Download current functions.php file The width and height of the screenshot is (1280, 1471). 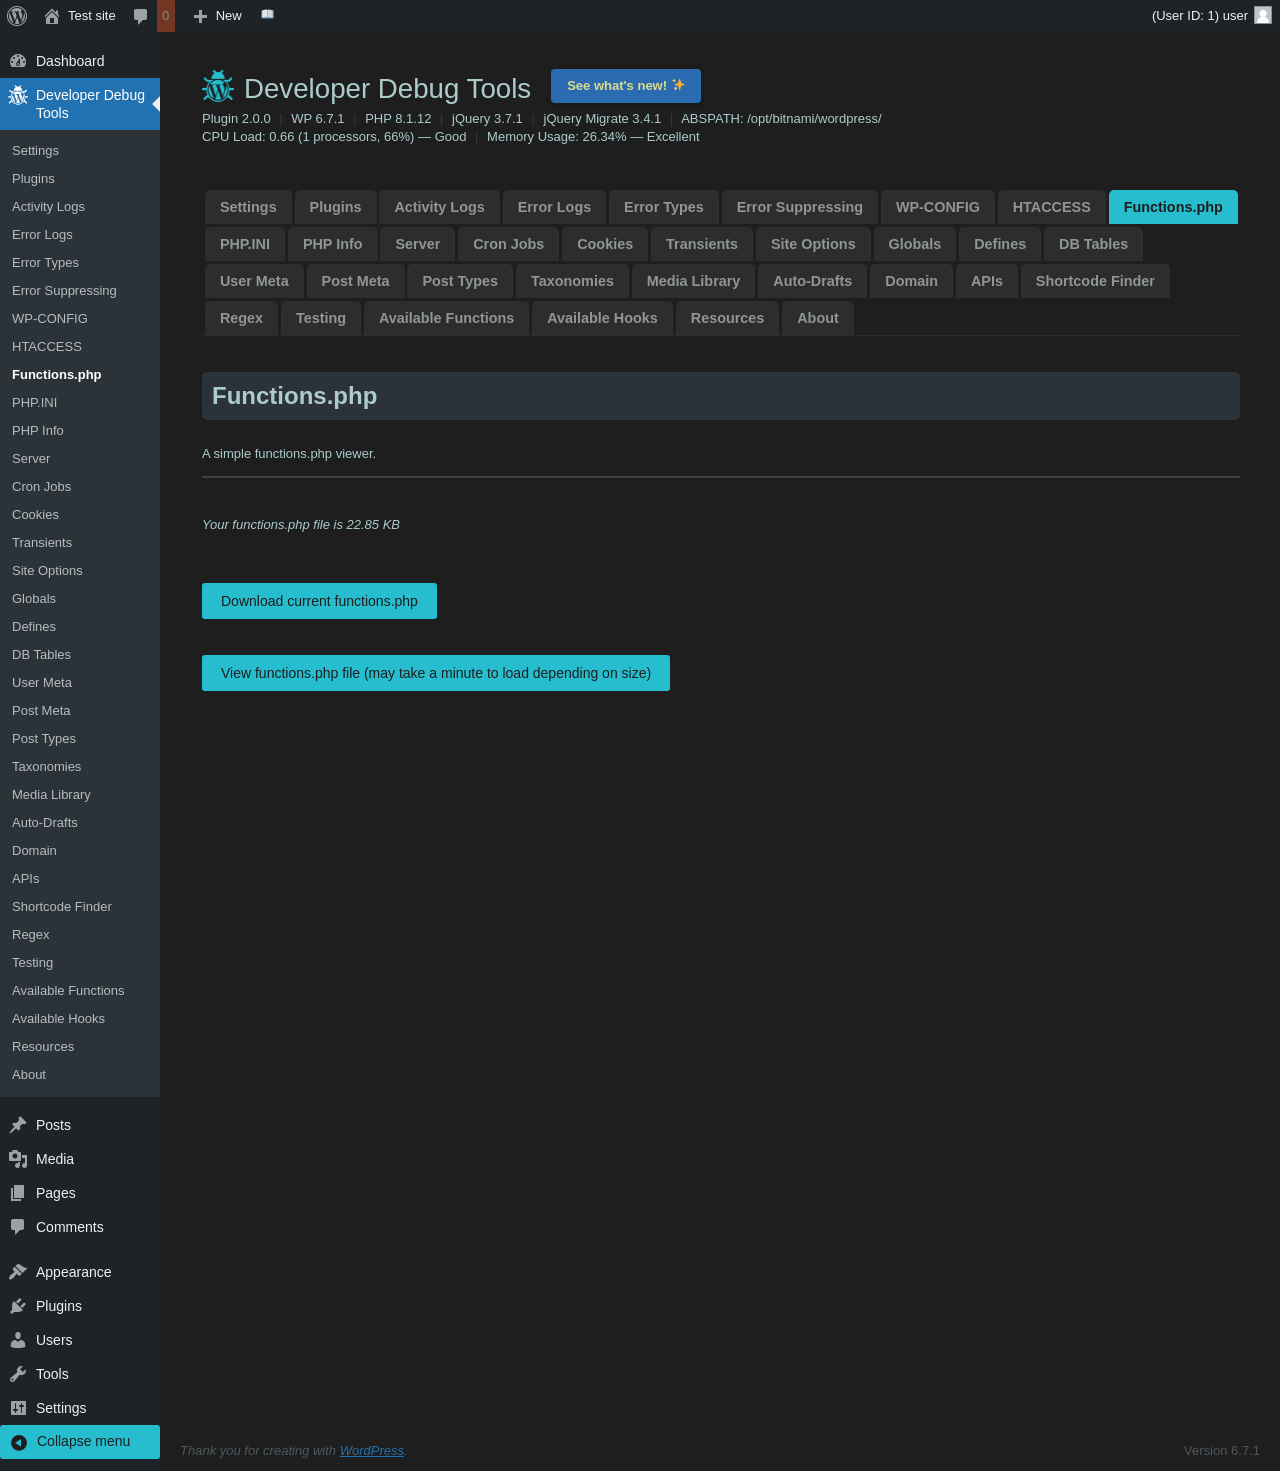coord(319,601)
